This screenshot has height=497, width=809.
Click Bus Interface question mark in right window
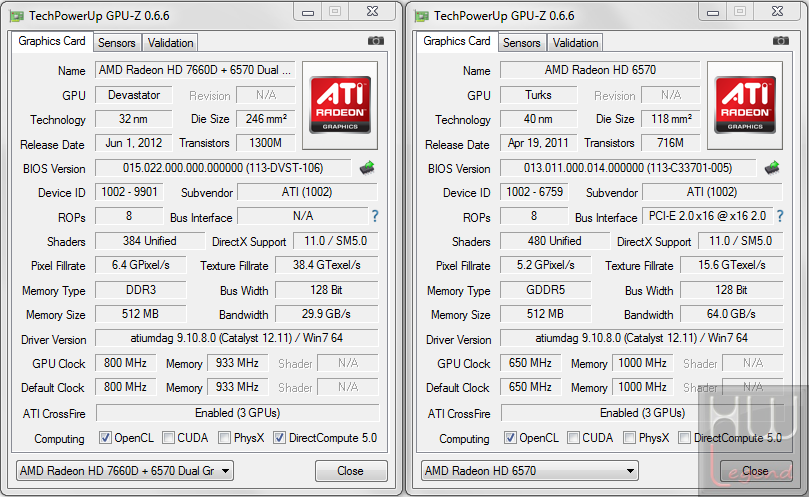click(x=780, y=216)
